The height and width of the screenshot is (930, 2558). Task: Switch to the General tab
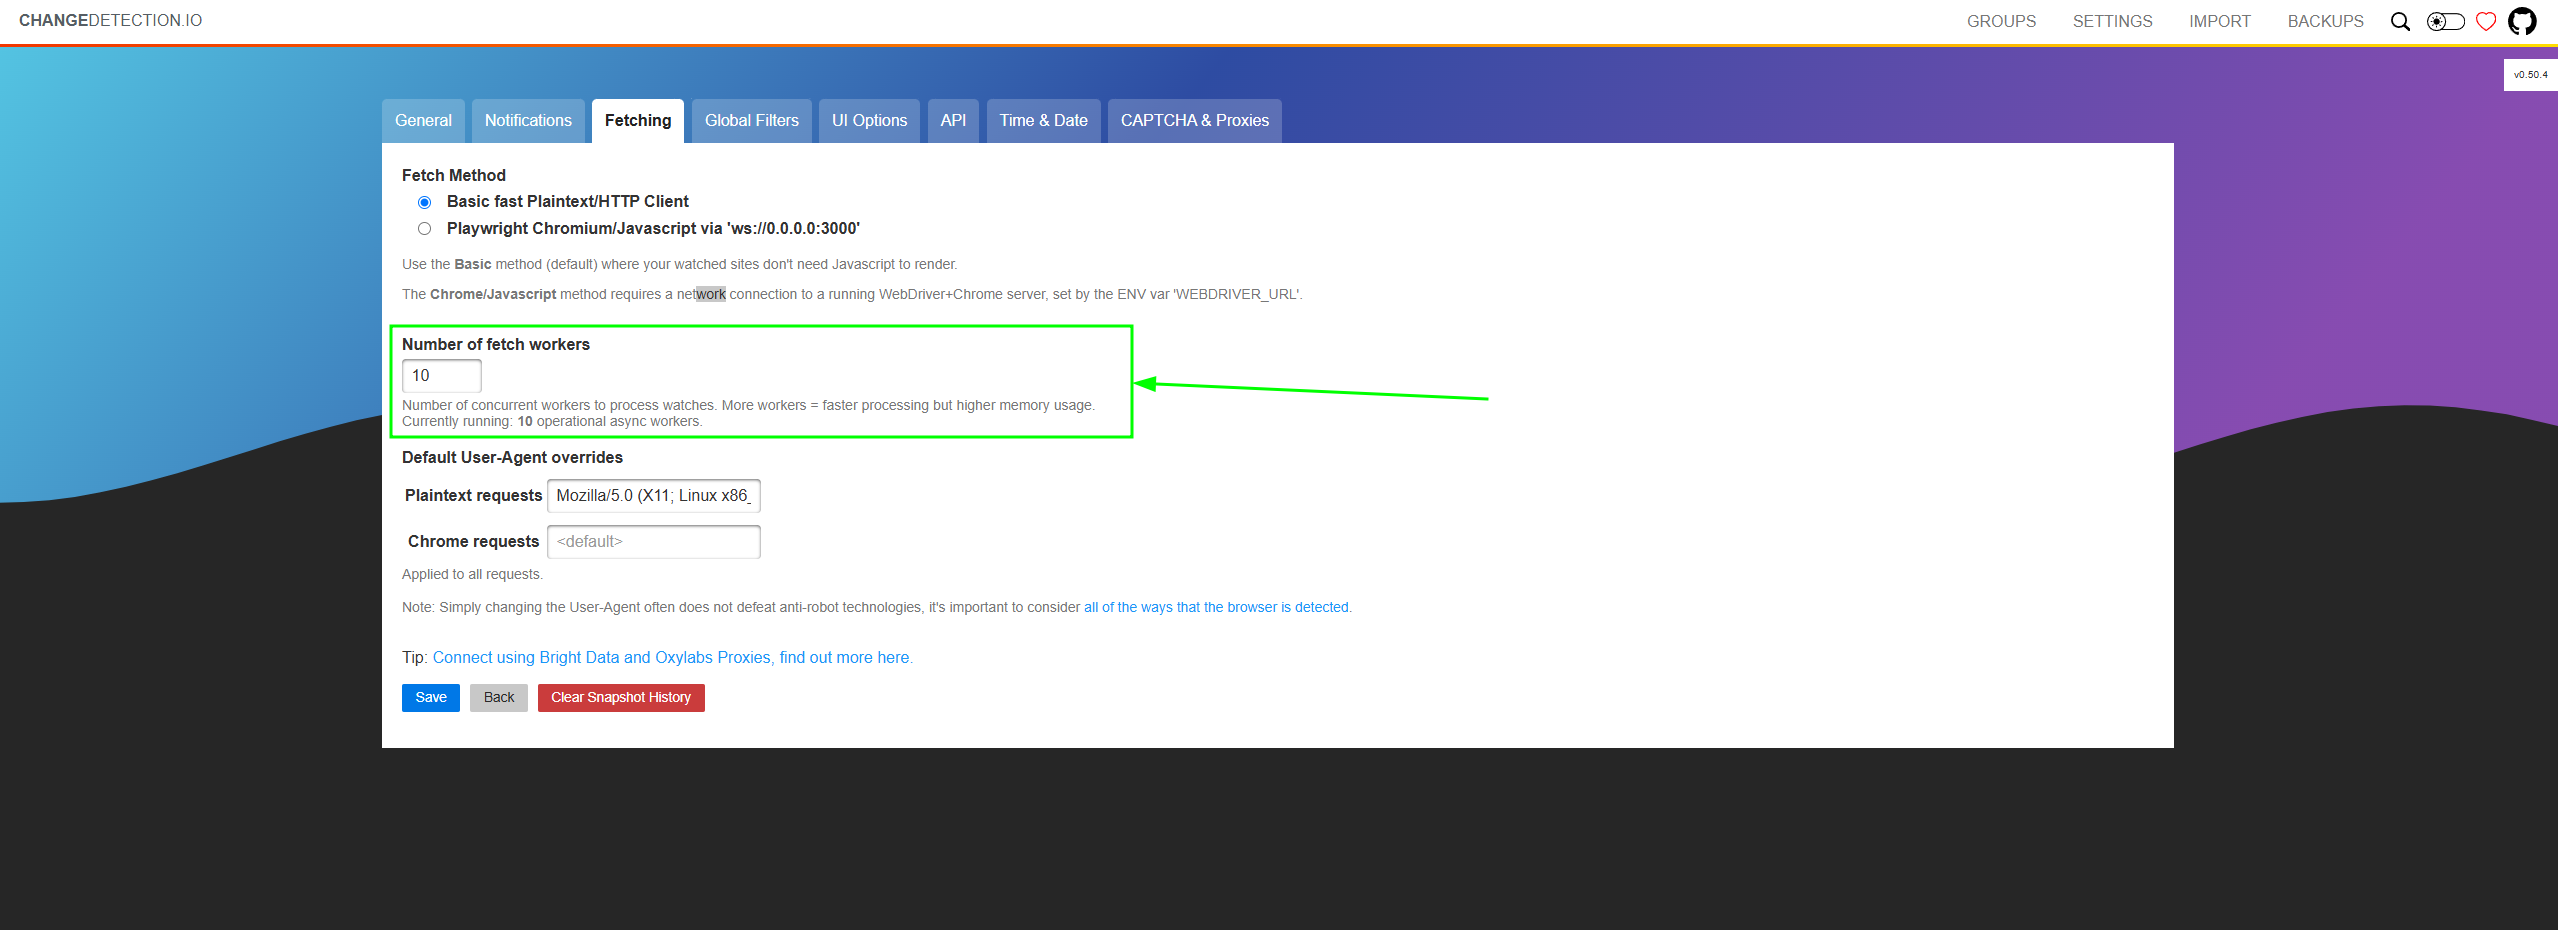point(423,121)
